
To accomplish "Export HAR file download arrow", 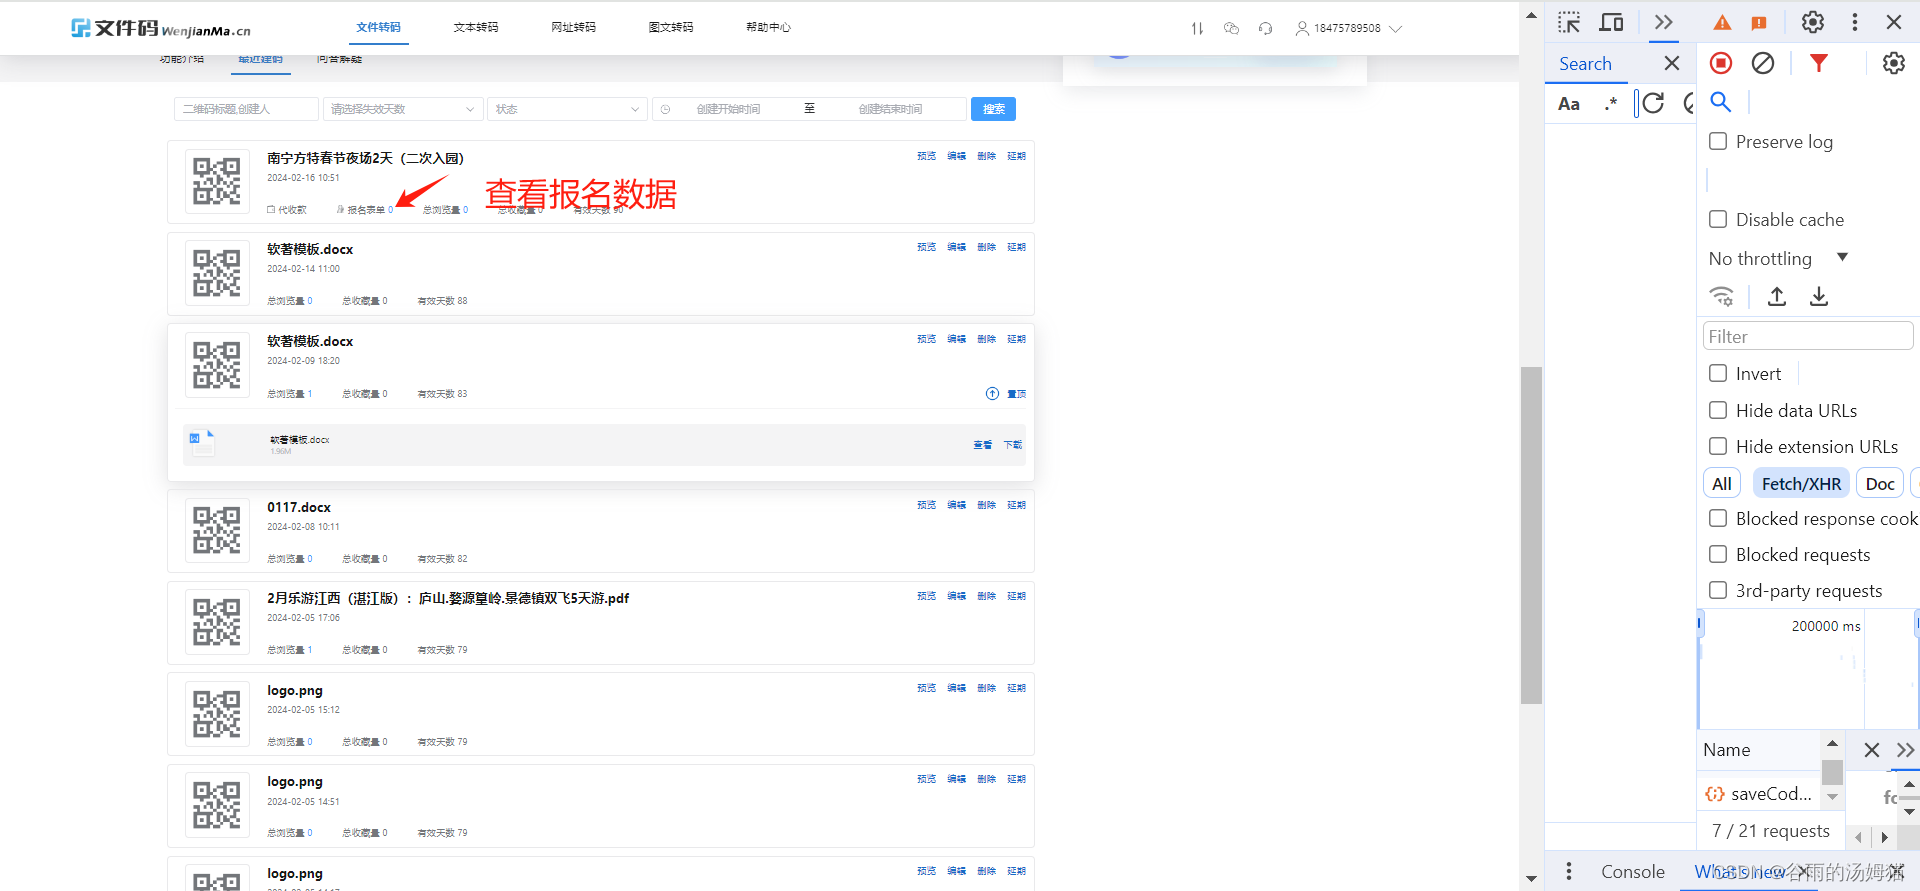I will [1819, 296].
